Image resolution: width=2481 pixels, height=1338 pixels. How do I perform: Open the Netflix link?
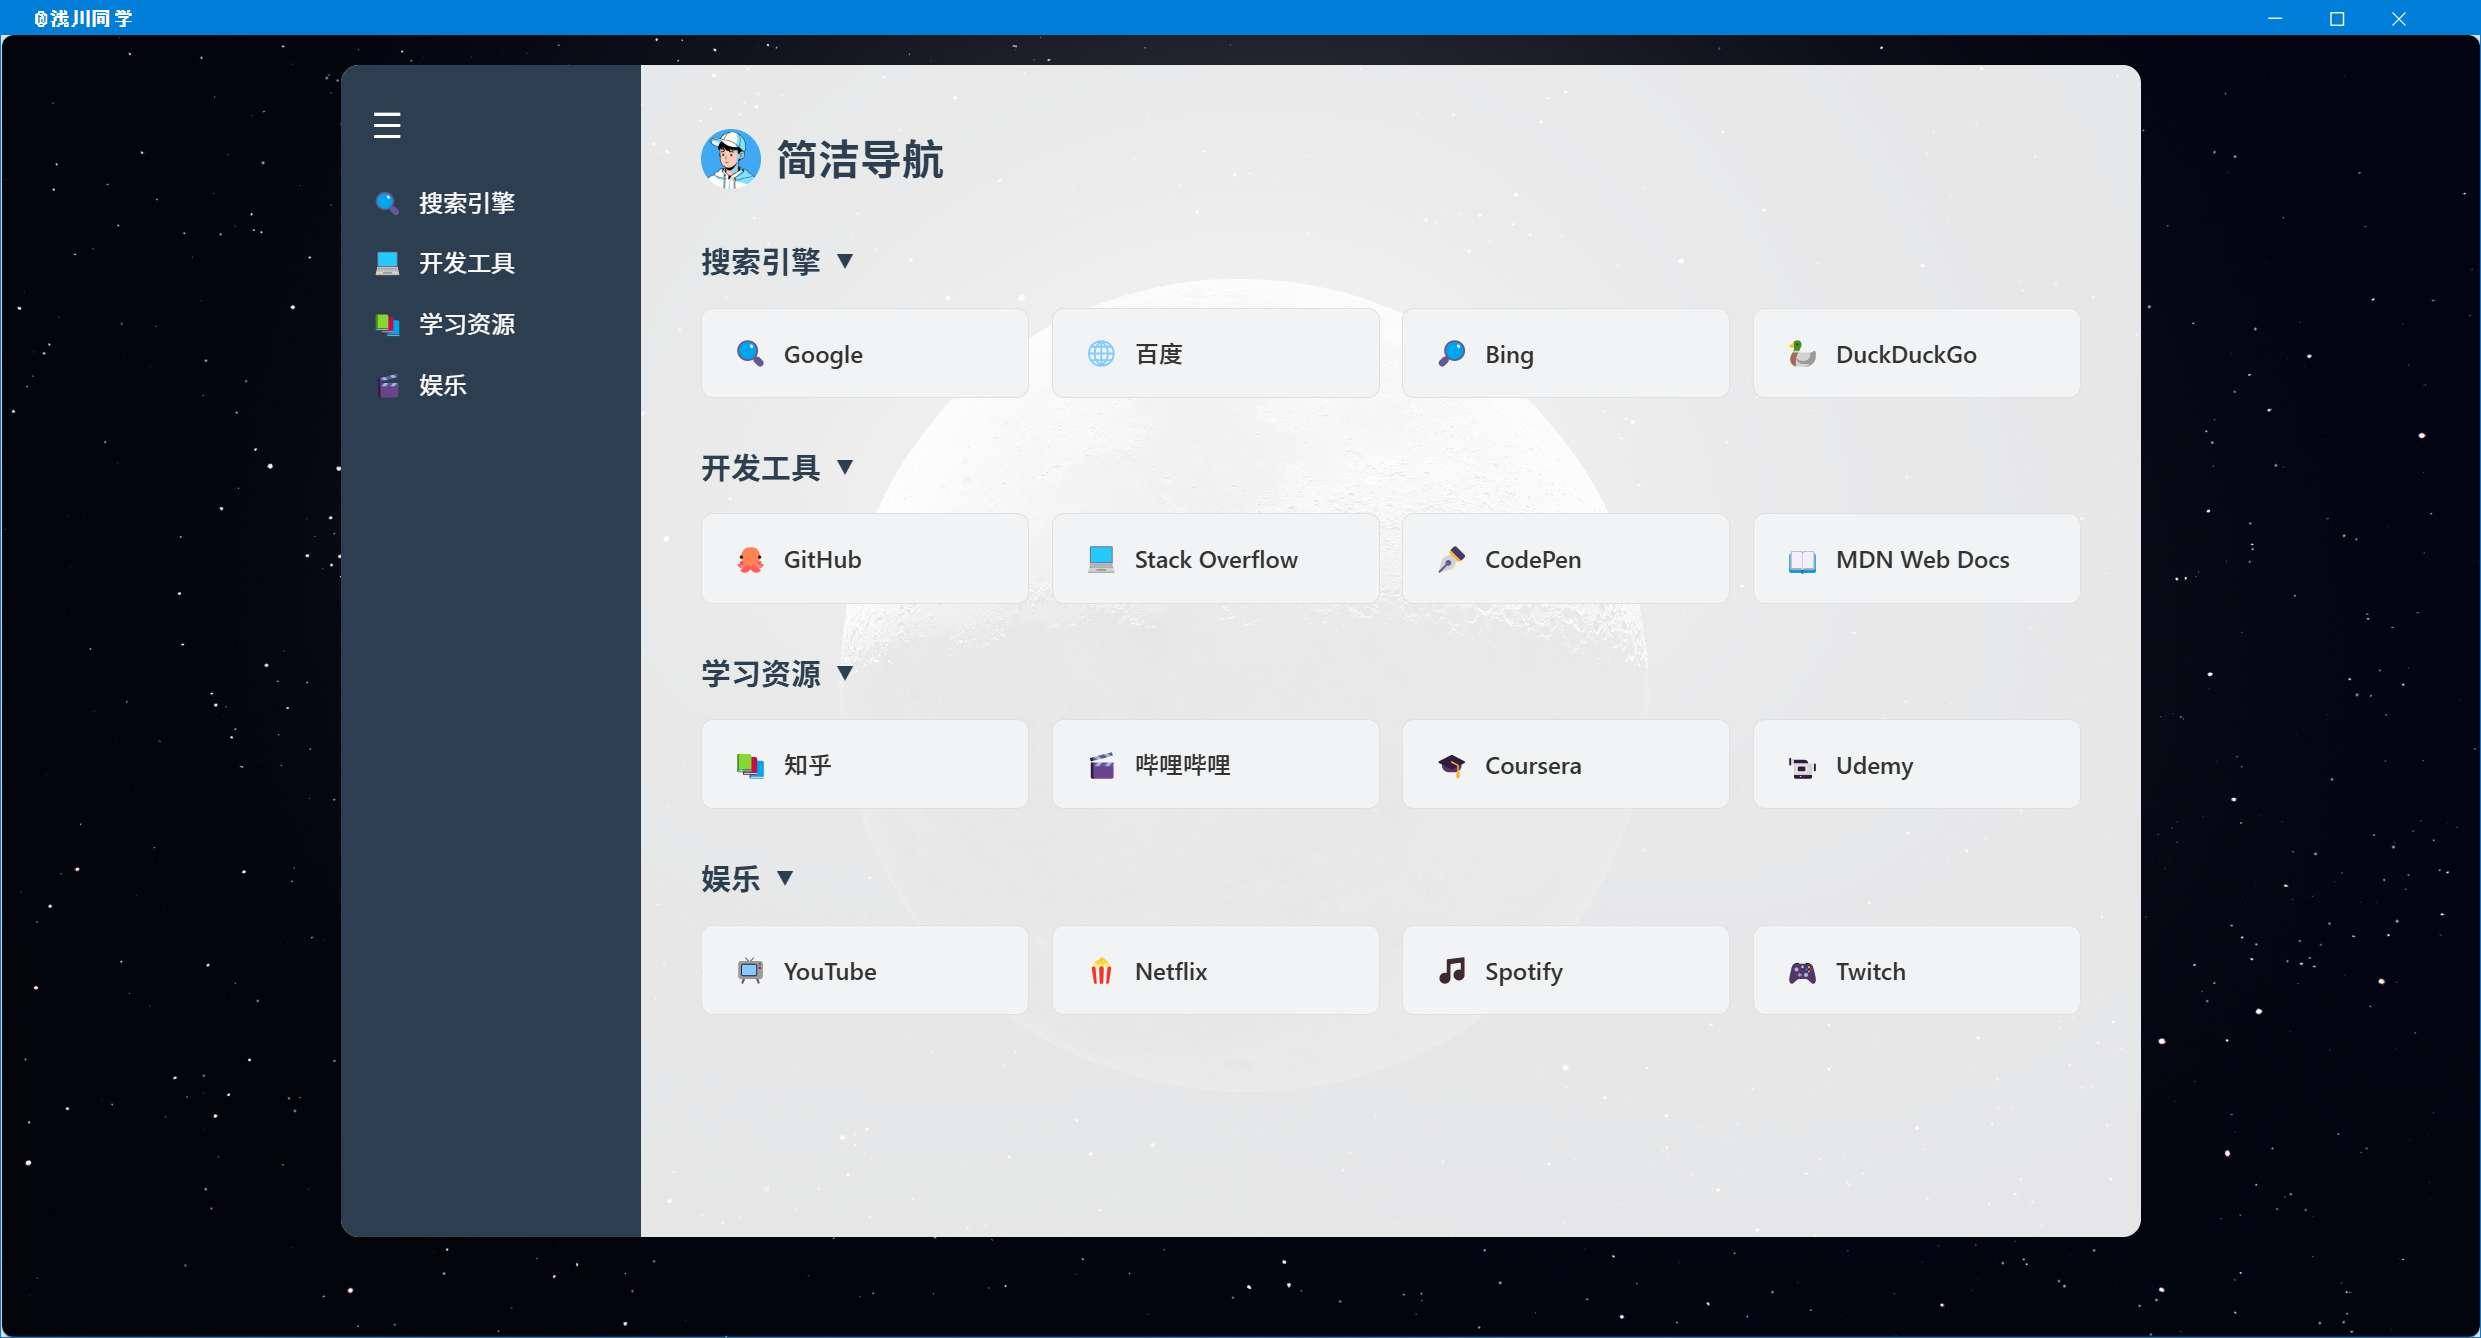pyautogui.click(x=1215, y=970)
